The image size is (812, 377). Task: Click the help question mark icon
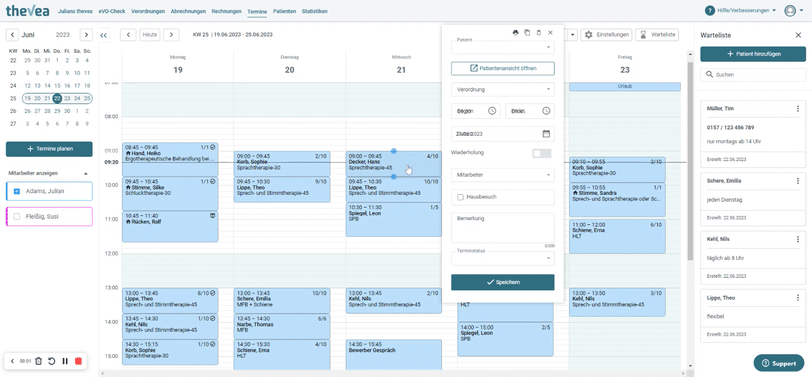pyautogui.click(x=709, y=10)
